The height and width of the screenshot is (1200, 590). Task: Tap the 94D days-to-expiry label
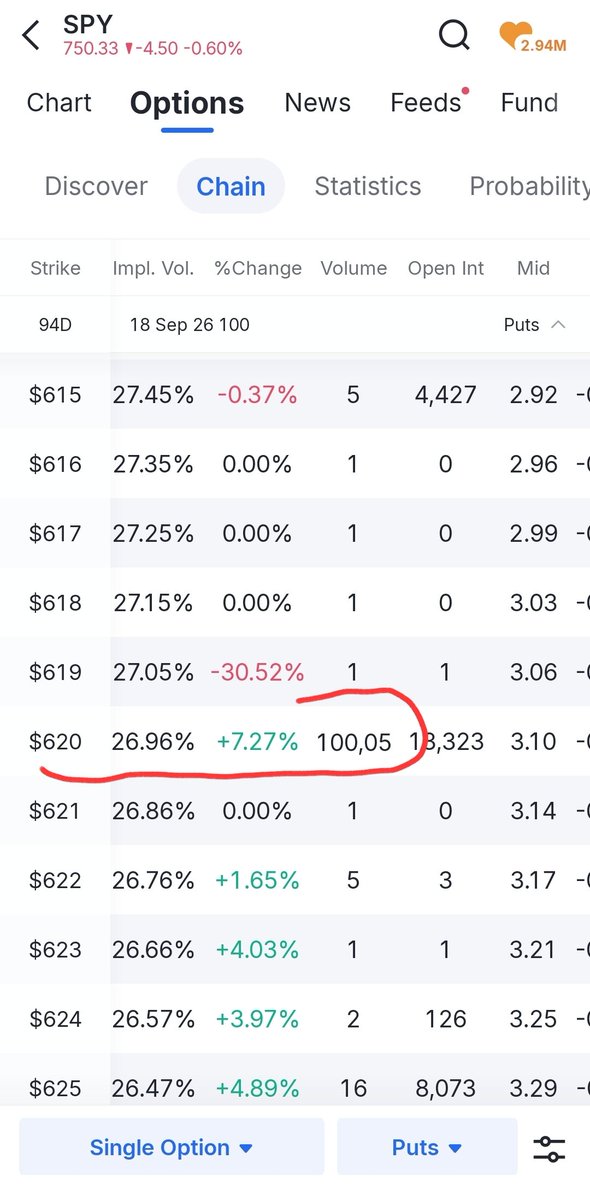[56, 325]
